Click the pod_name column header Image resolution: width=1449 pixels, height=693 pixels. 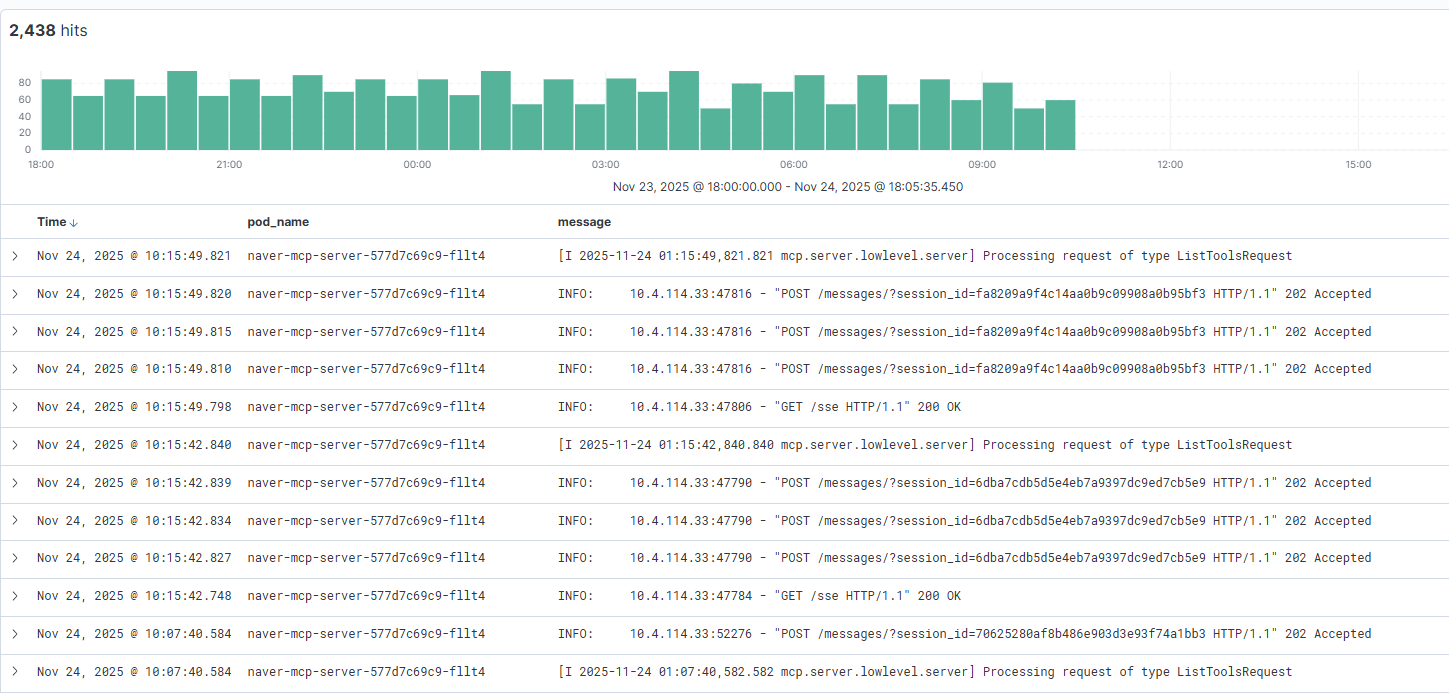pyautogui.click(x=278, y=221)
